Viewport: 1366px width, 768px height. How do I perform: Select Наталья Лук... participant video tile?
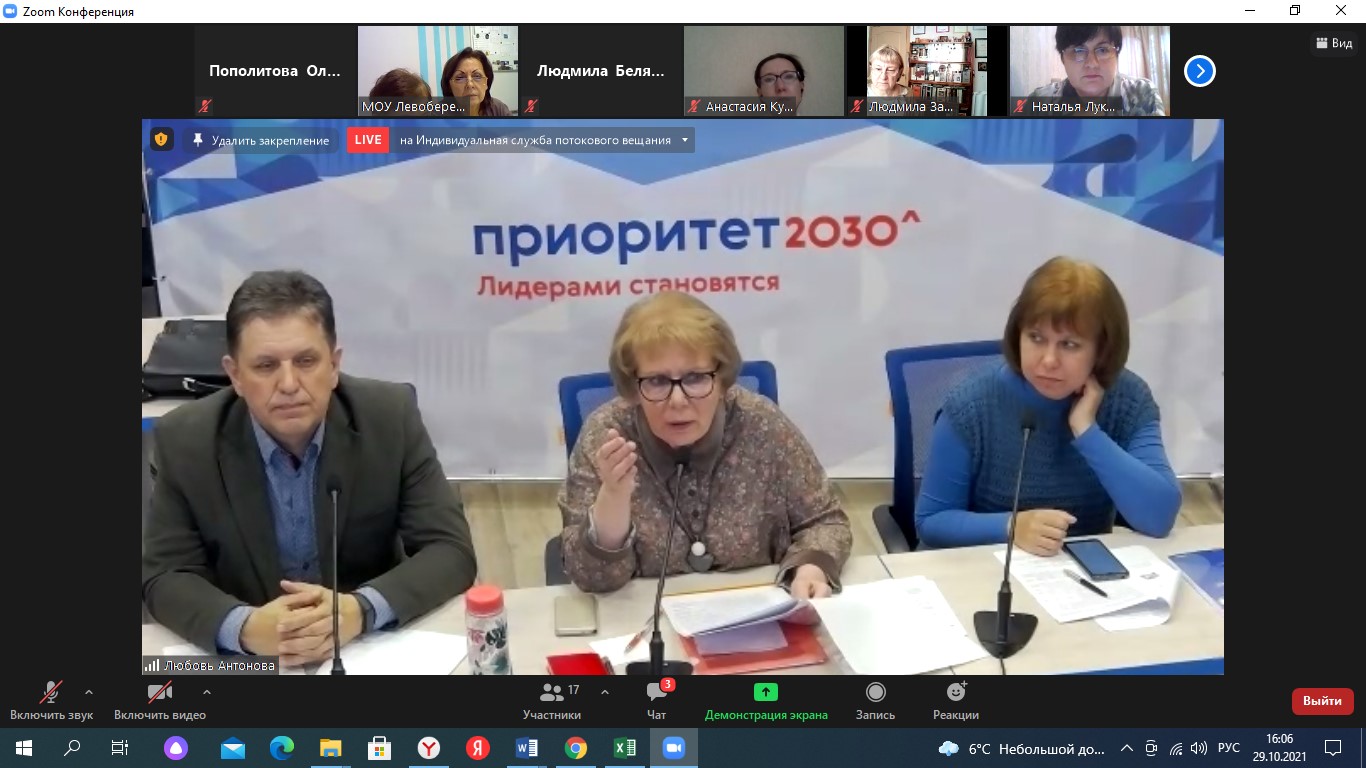point(1090,71)
